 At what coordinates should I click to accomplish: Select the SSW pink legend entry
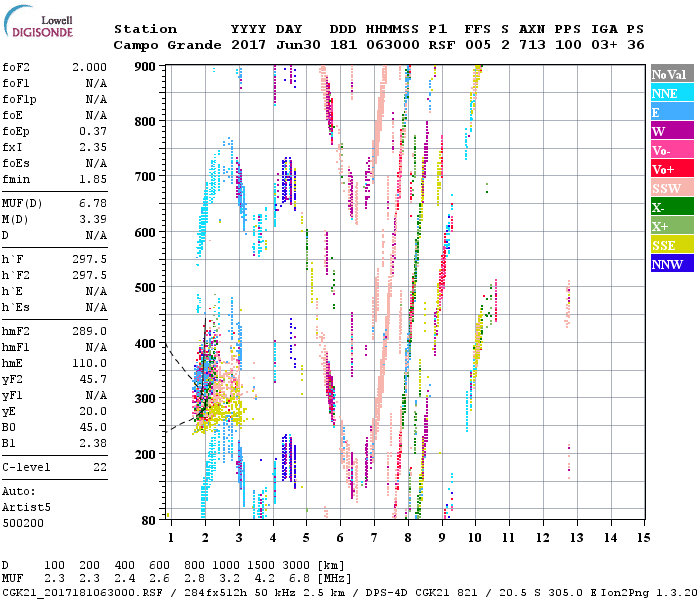(x=671, y=188)
